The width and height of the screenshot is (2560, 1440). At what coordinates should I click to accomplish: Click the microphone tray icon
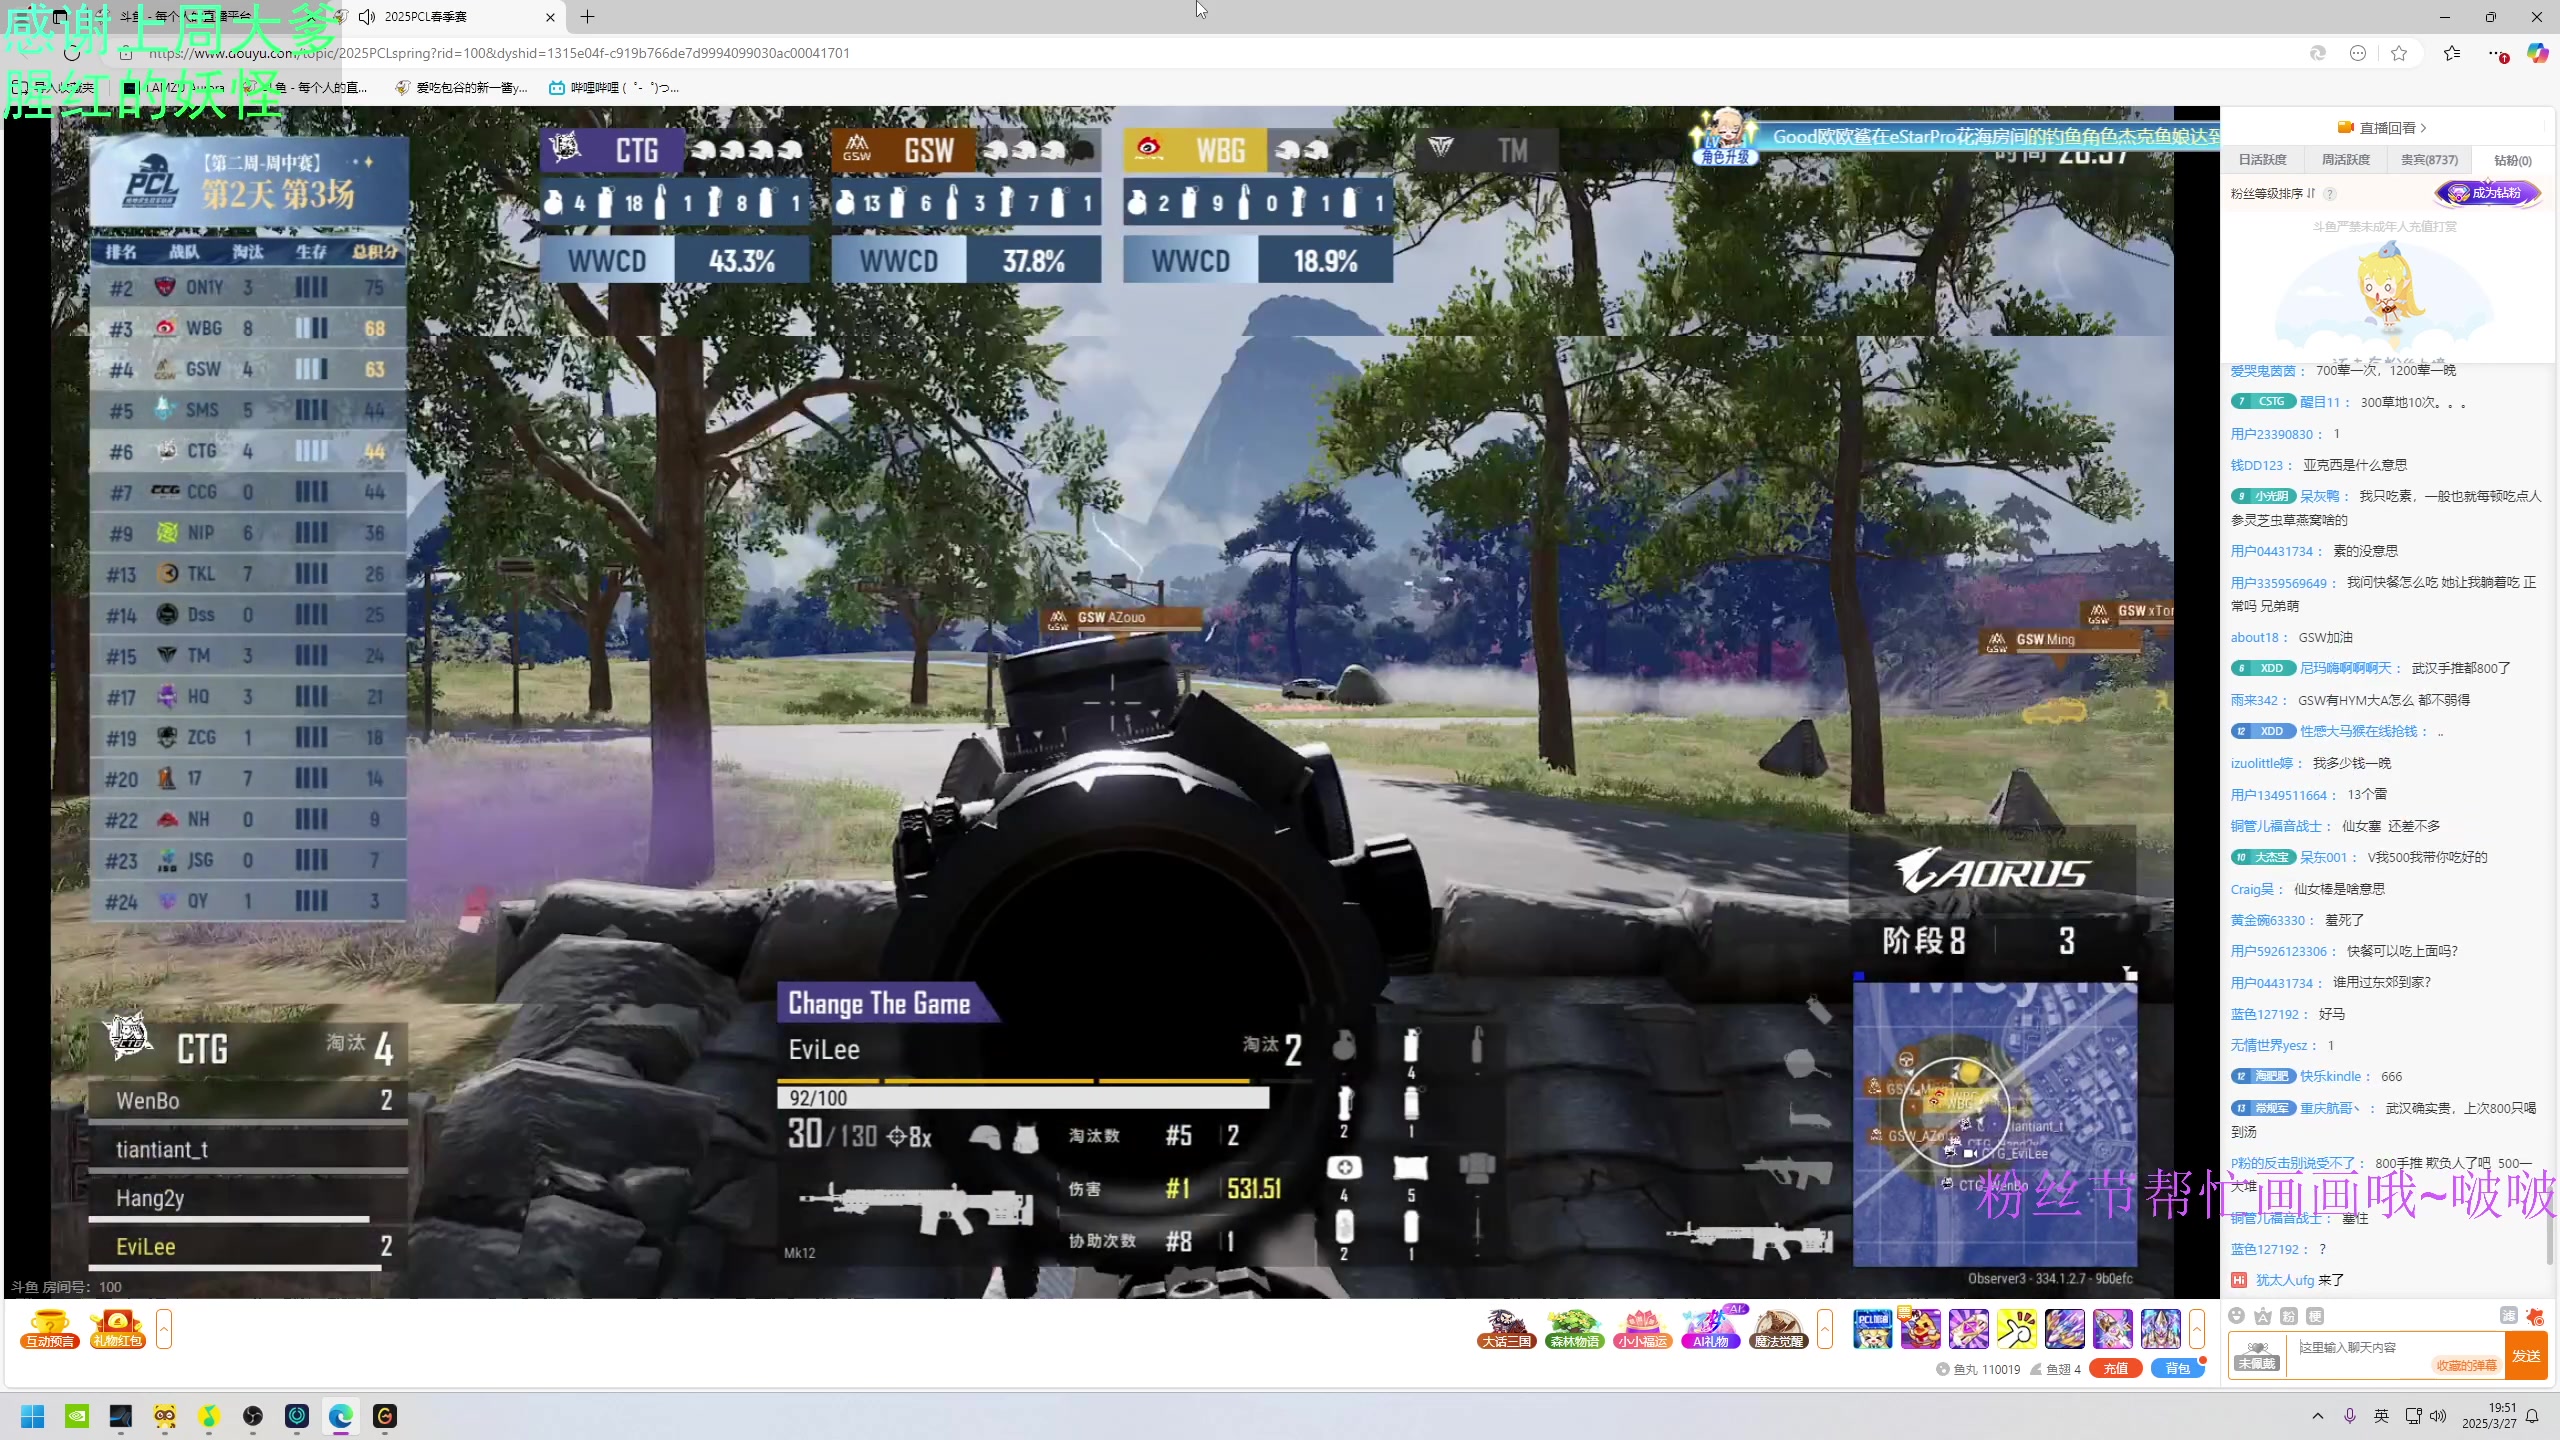click(2350, 1416)
